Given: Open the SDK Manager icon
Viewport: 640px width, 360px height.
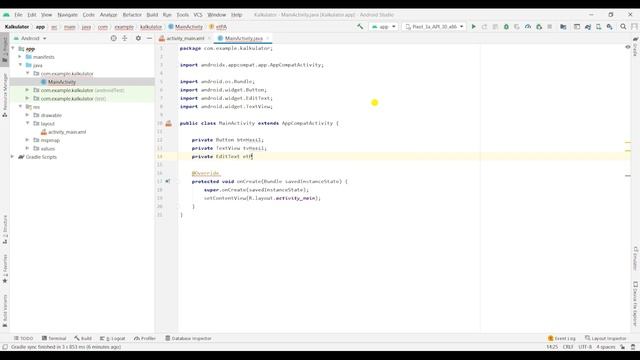Looking at the screenshot, I should pyautogui.click(x=609, y=27).
